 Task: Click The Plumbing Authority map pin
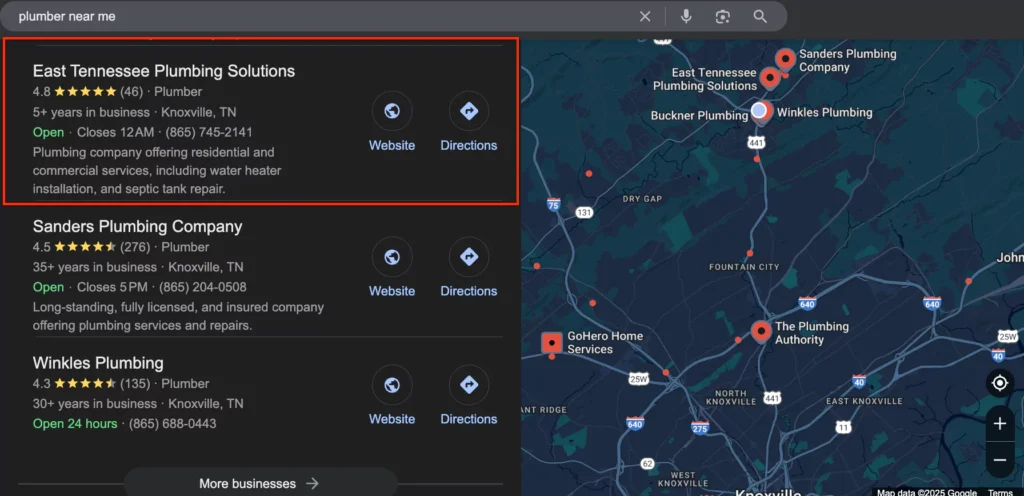tap(761, 330)
